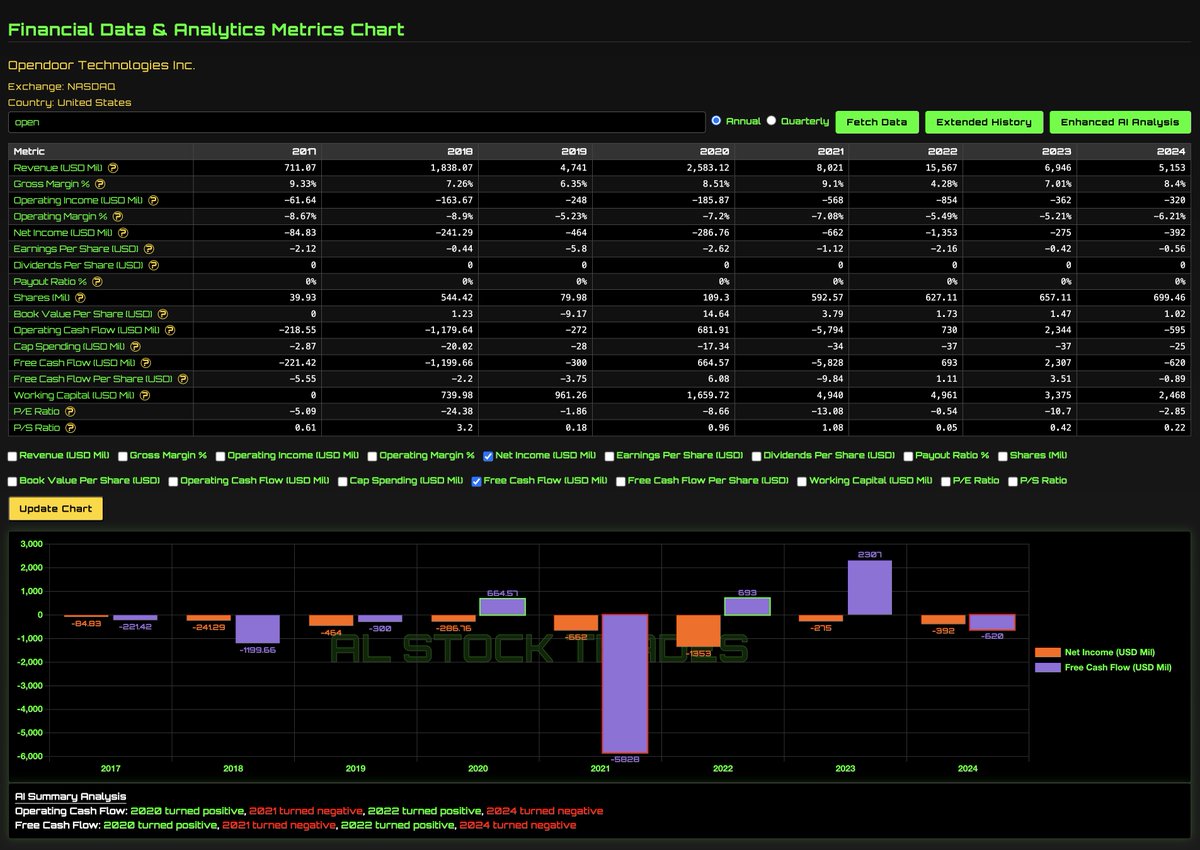The height and width of the screenshot is (850, 1200).
Task: Select the Quarterly radio button
Action: (771, 121)
